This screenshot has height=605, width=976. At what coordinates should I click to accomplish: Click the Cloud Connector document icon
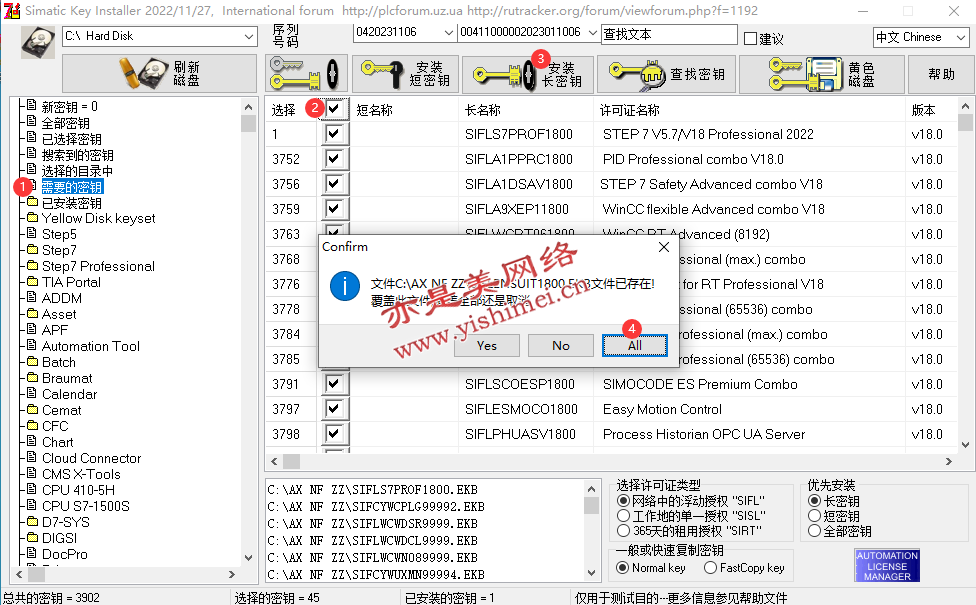(x=32, y=457)
